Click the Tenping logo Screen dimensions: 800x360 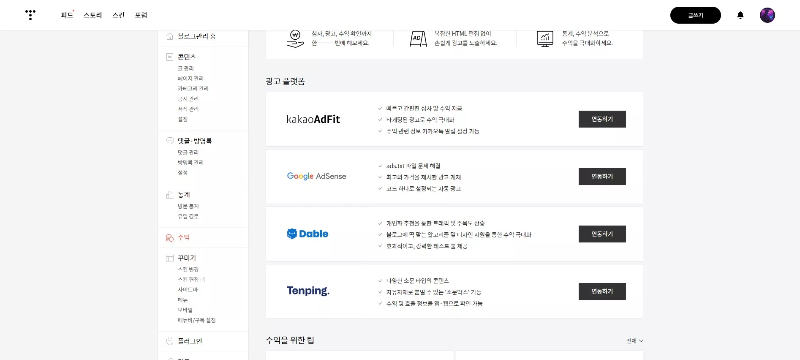[308, 291]
